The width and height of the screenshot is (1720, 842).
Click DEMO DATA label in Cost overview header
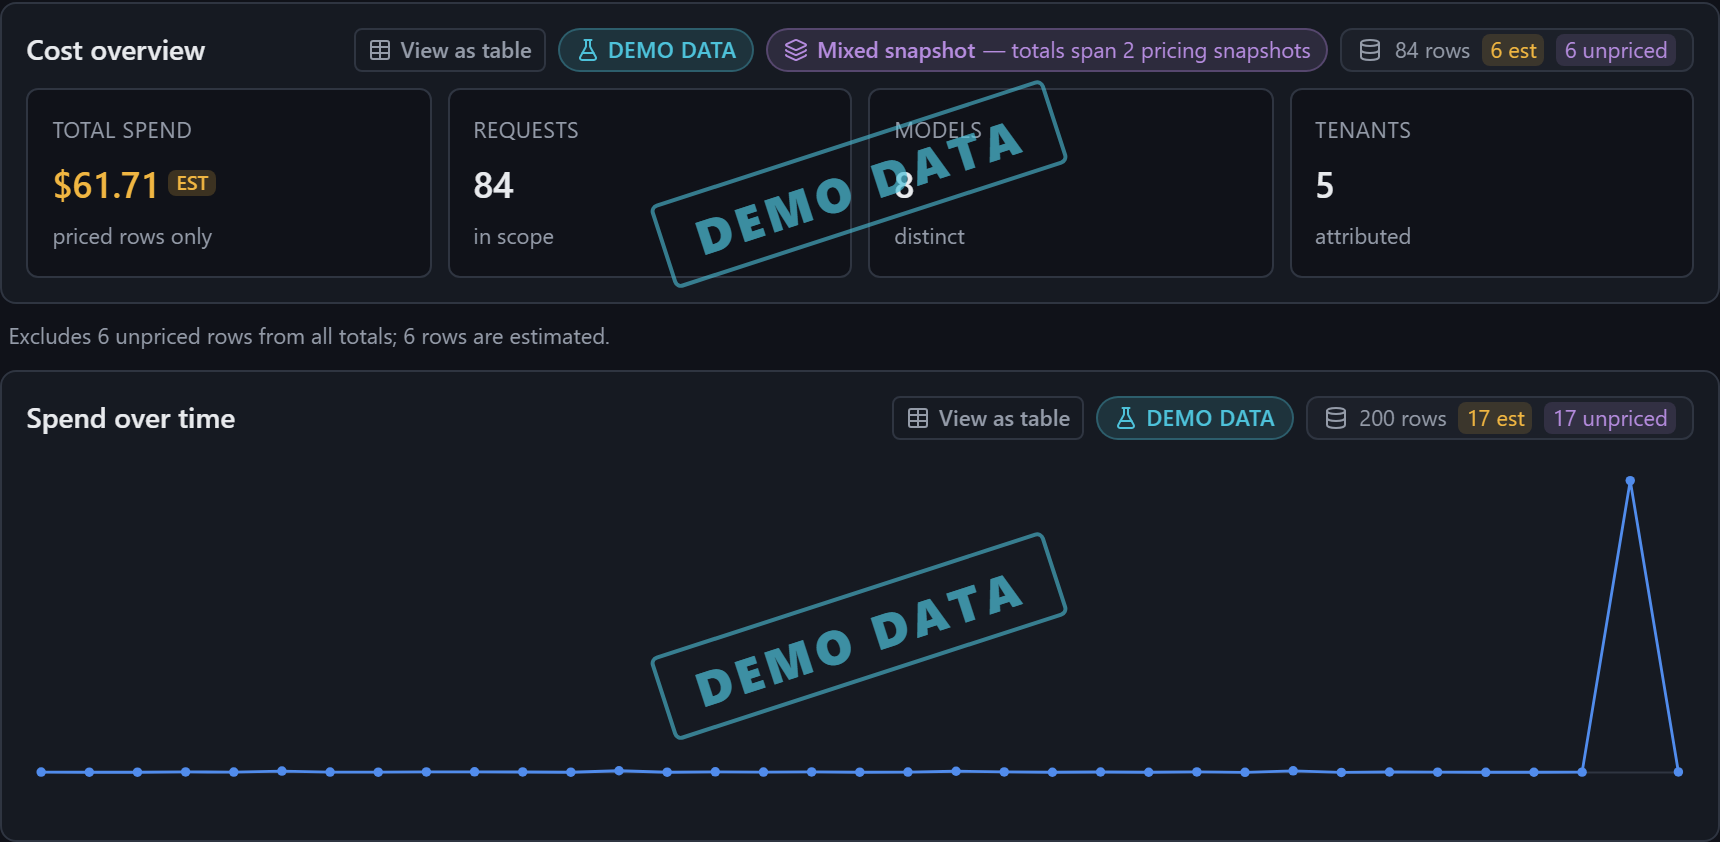(x=672, y=50)
